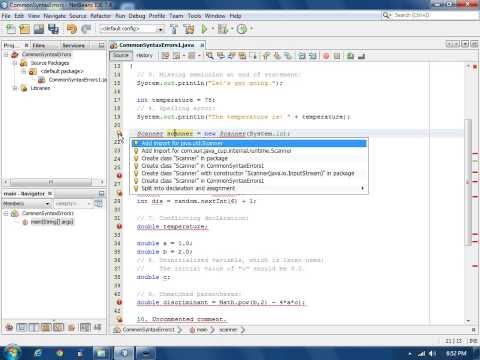Switch to the Files tab

point(39,45)
